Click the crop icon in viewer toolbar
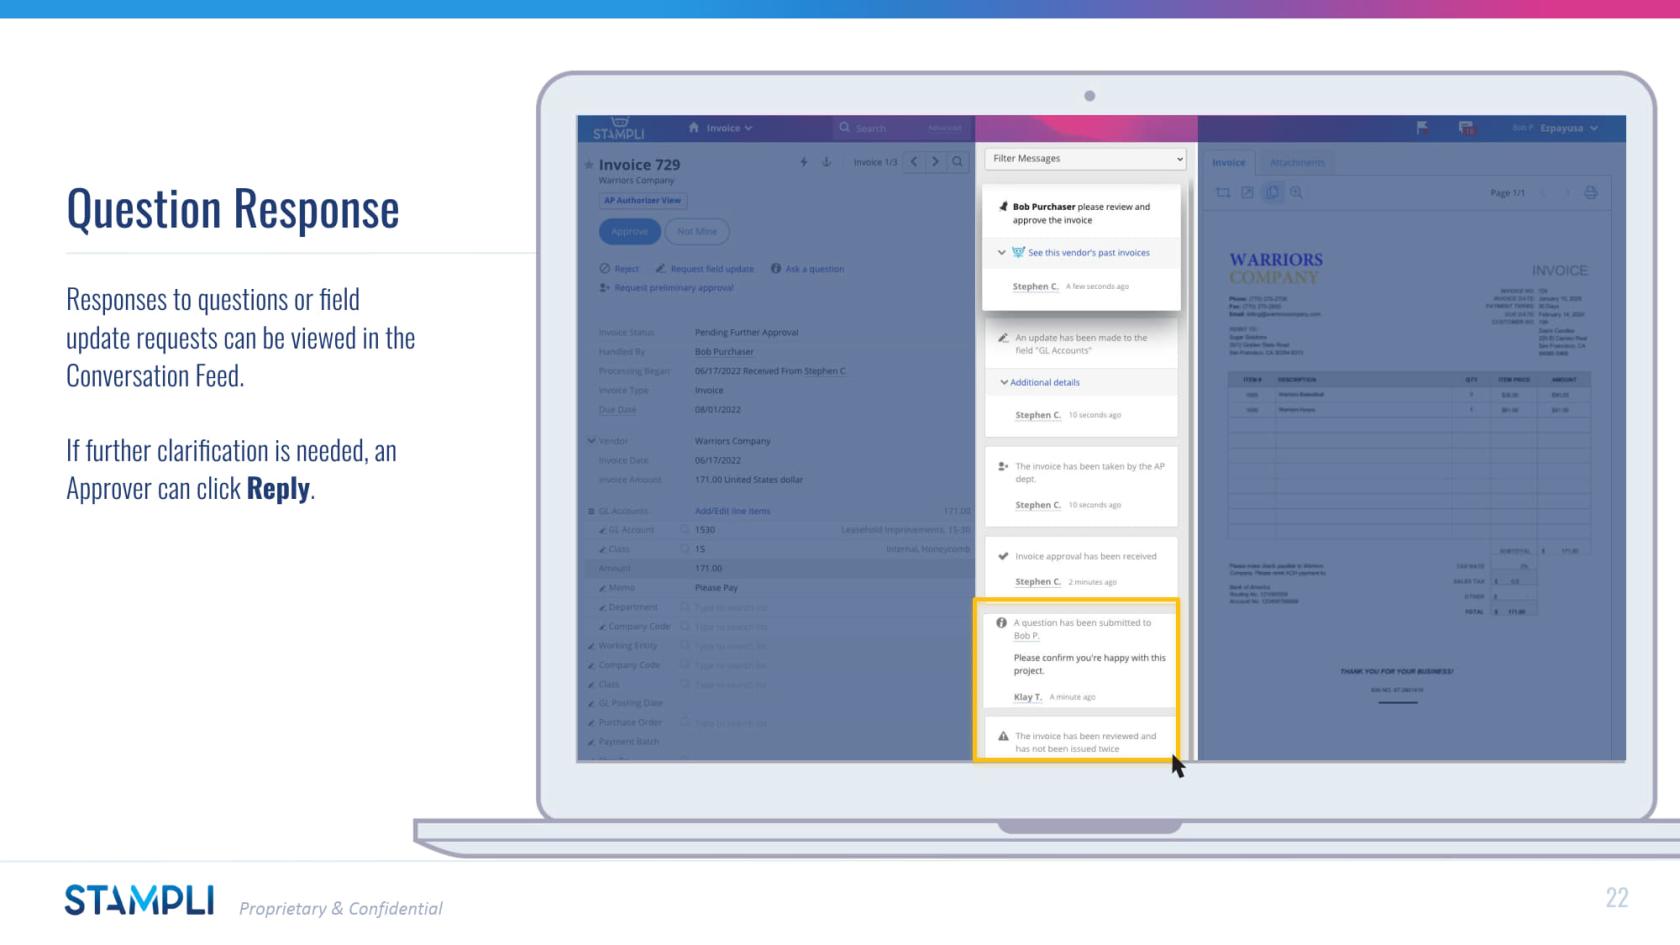 (x=1223, y=193)
